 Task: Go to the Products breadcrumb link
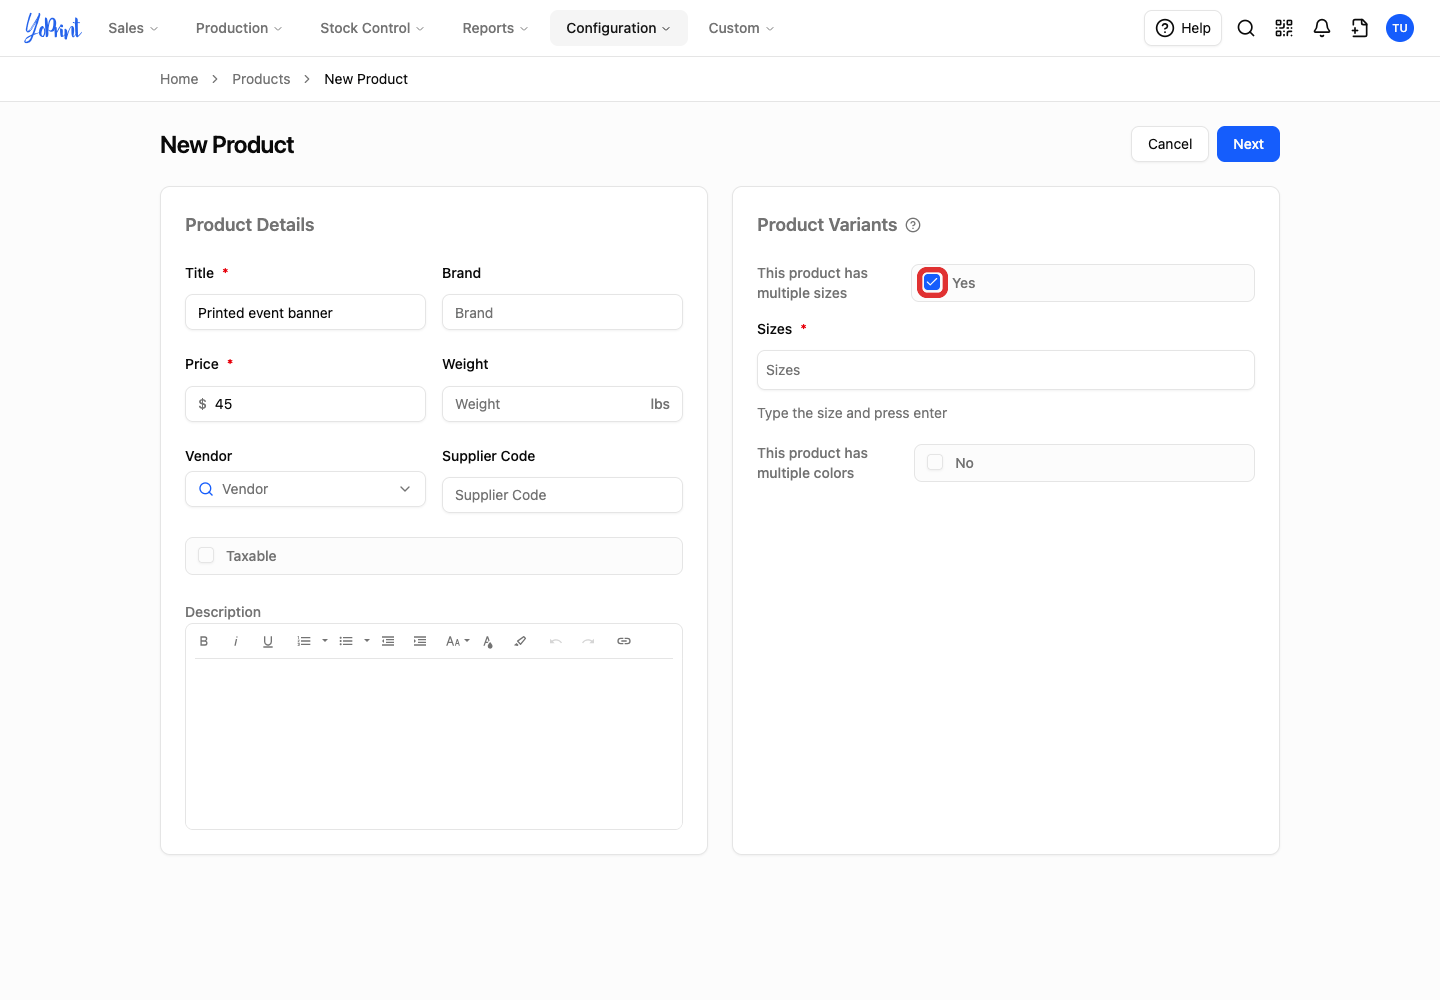click(x=261, y=79)
